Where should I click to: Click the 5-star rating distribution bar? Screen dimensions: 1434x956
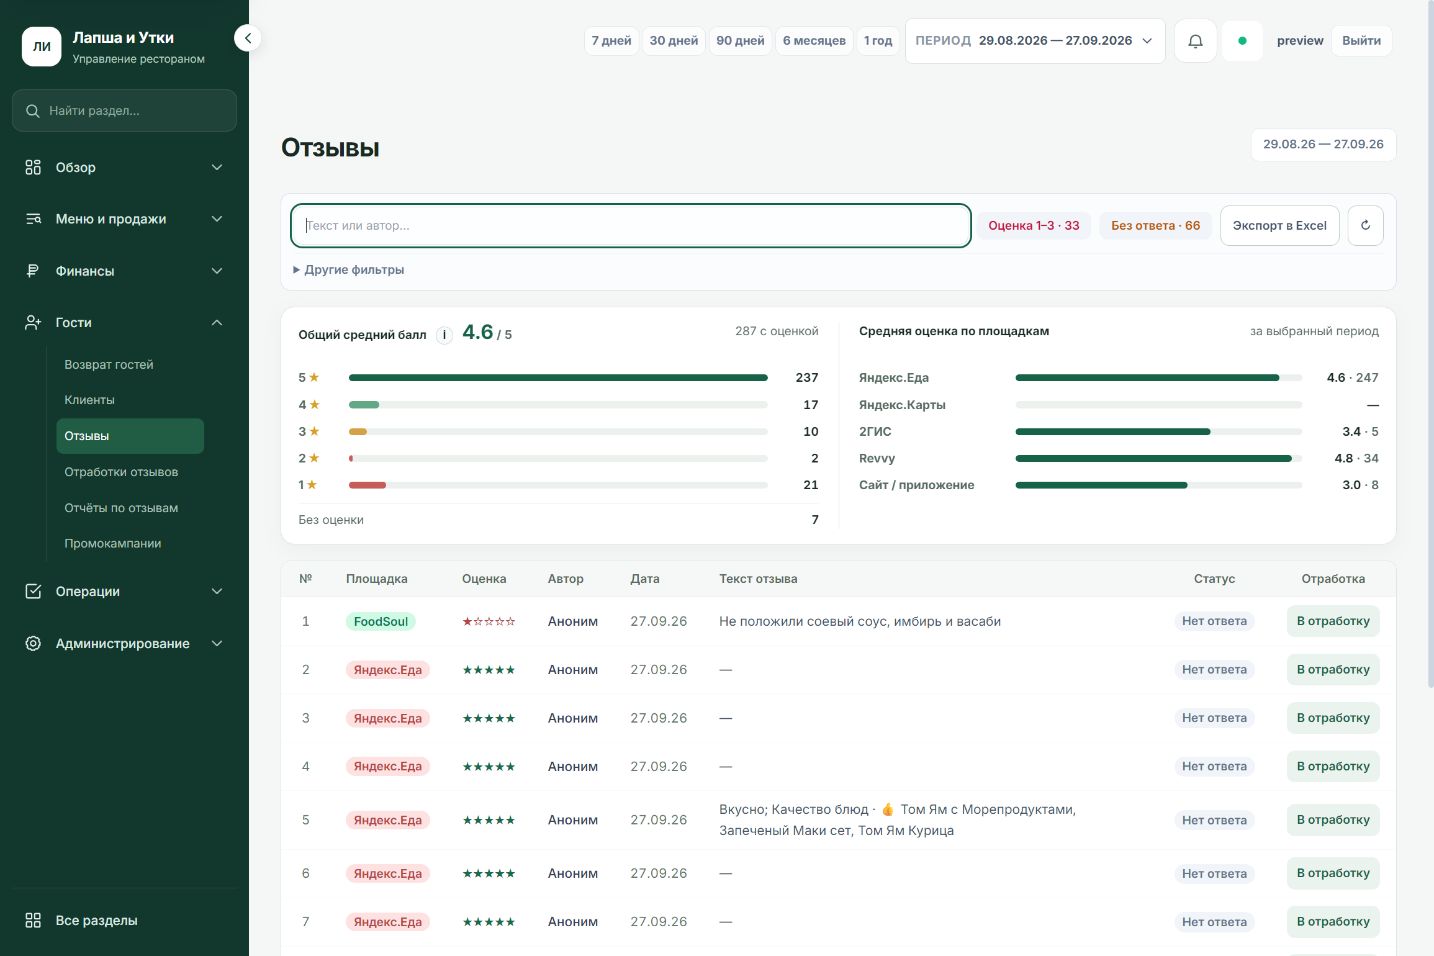point(558,378)
